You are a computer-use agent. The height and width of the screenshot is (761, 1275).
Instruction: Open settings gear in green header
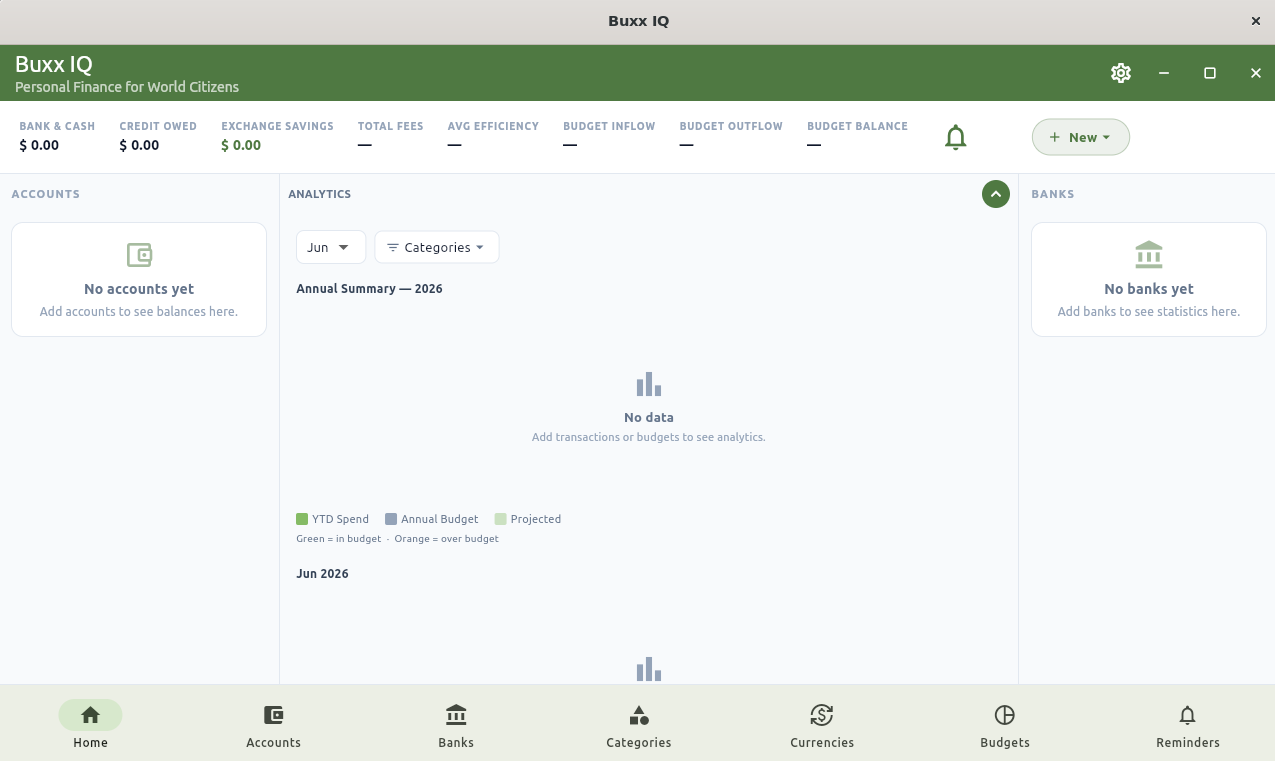1120,73
